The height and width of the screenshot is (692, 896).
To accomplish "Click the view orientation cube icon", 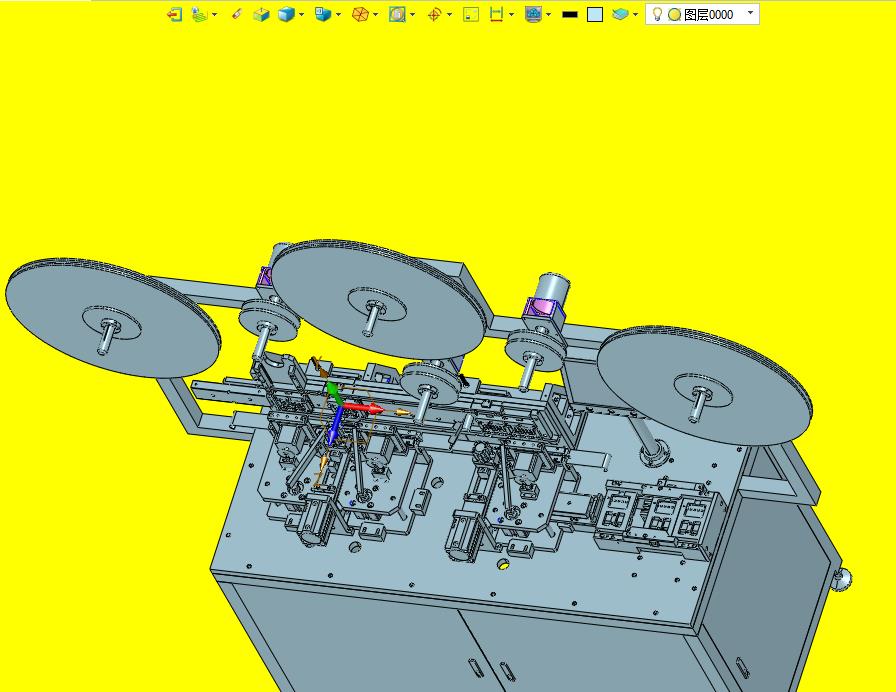I will (323, 14).
